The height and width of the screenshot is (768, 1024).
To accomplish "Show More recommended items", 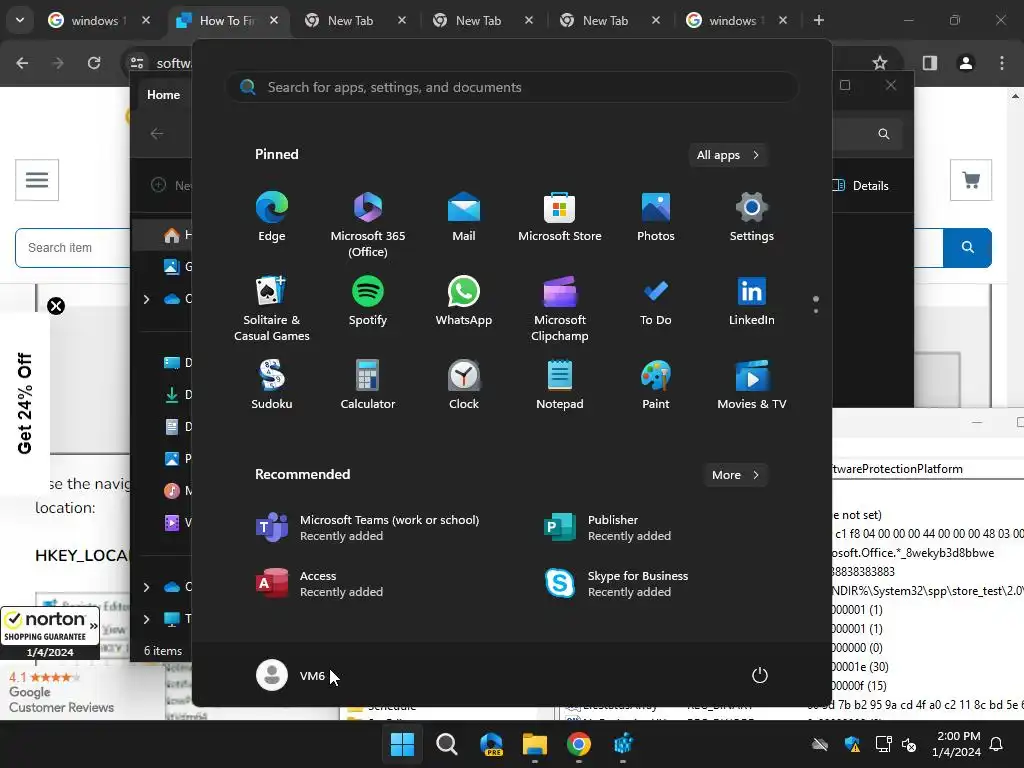I will pyautogui.click(x=735, y=475).
